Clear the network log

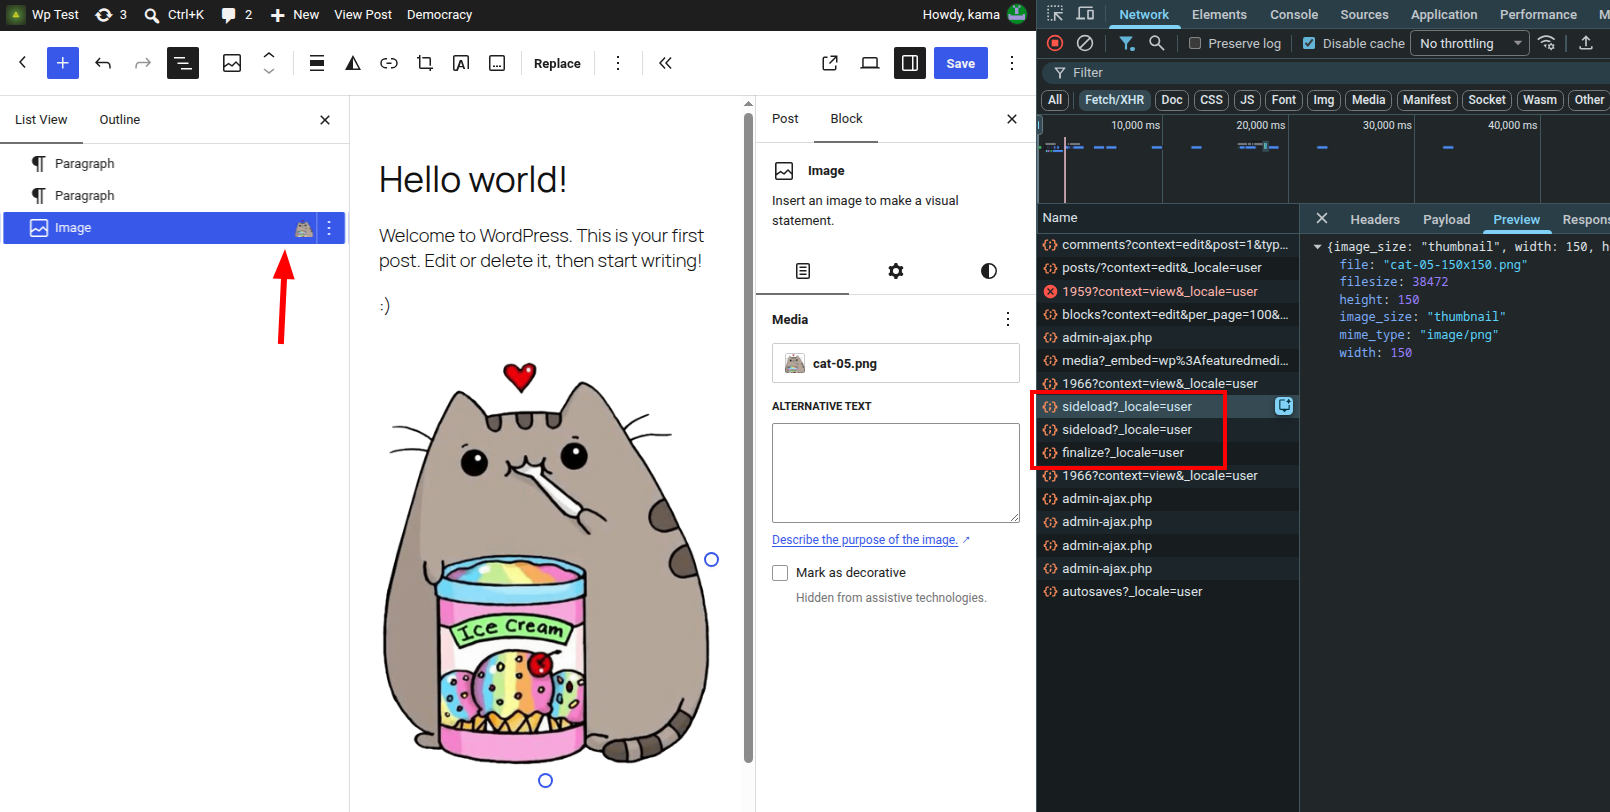click(1085, 43)
